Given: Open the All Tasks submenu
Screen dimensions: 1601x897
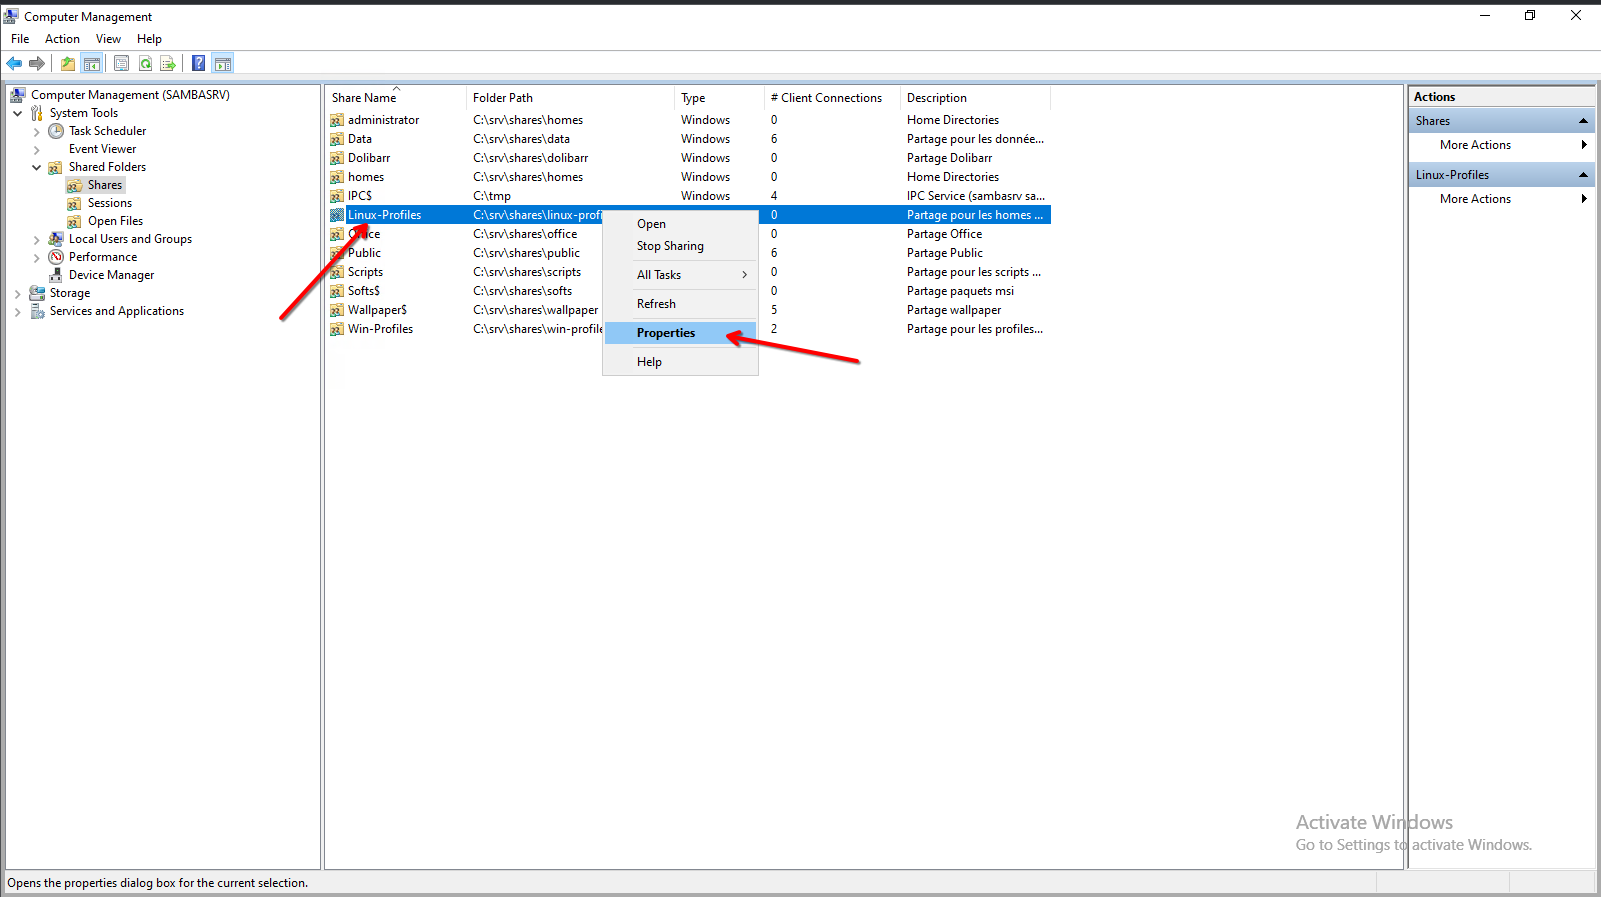Looking at the screenshot, I should tap(680, 275).
